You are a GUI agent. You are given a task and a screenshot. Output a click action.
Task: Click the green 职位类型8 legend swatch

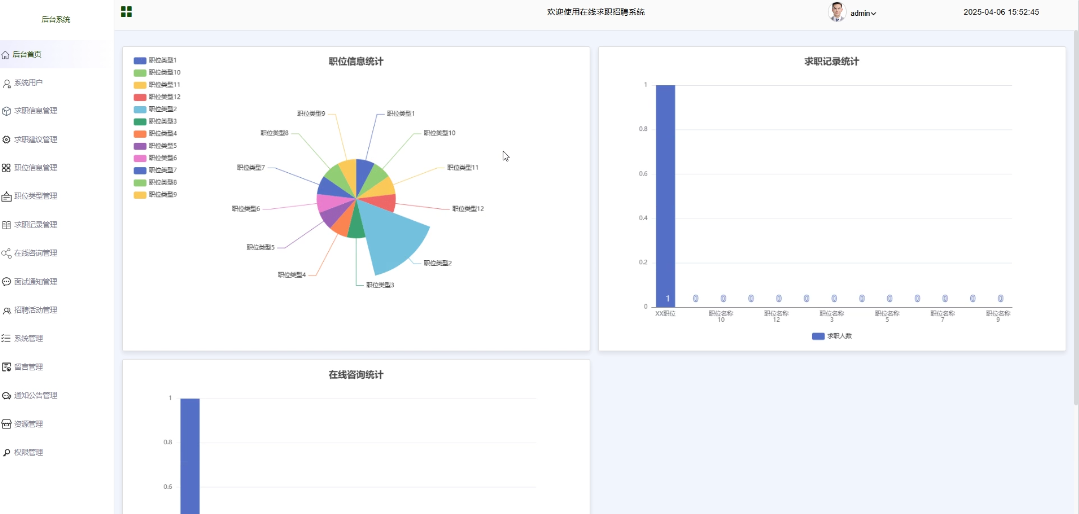(x=140, y=182)
